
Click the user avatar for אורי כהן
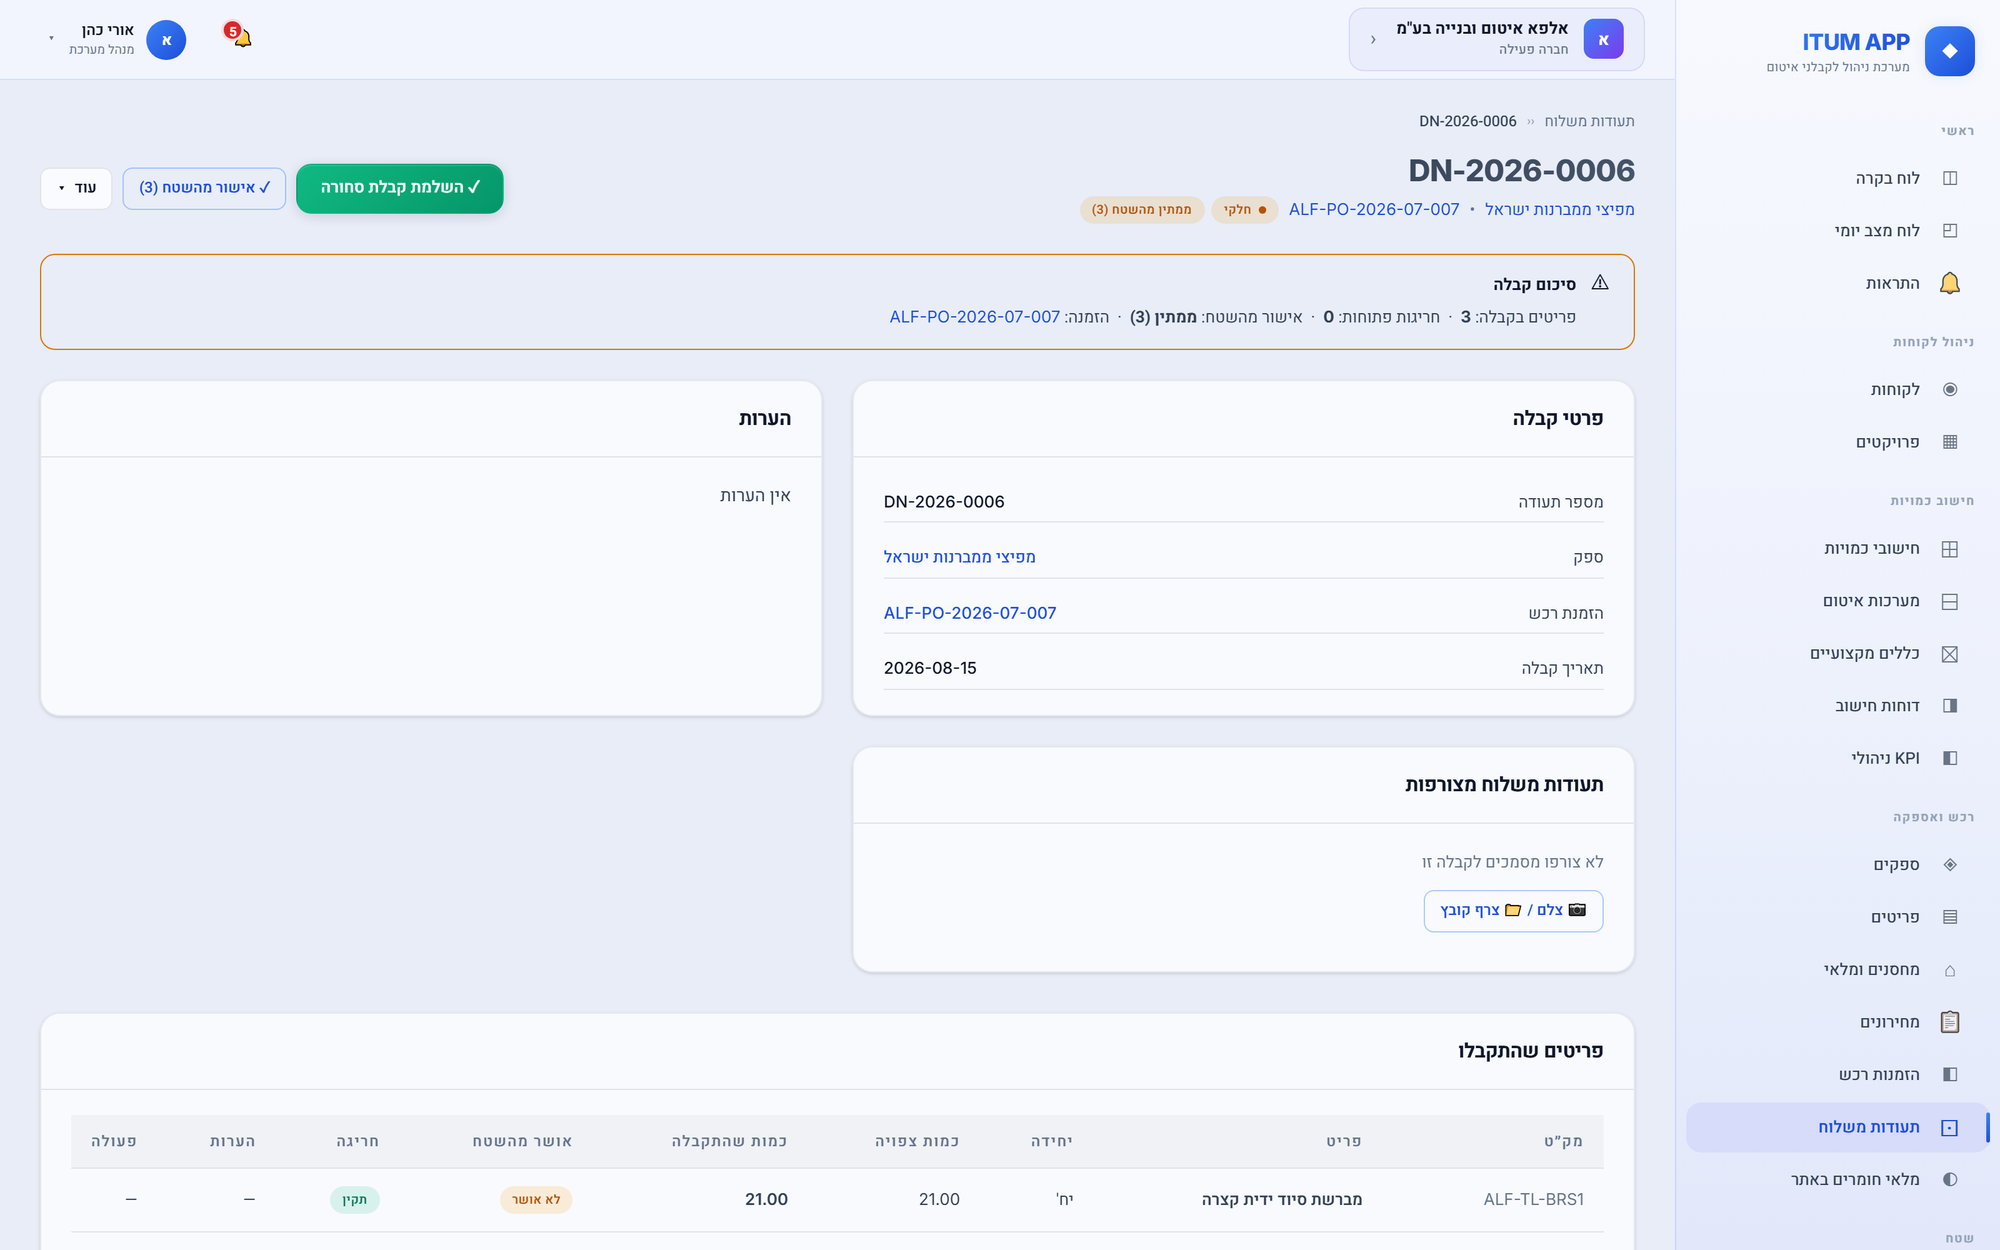(166, 40)
